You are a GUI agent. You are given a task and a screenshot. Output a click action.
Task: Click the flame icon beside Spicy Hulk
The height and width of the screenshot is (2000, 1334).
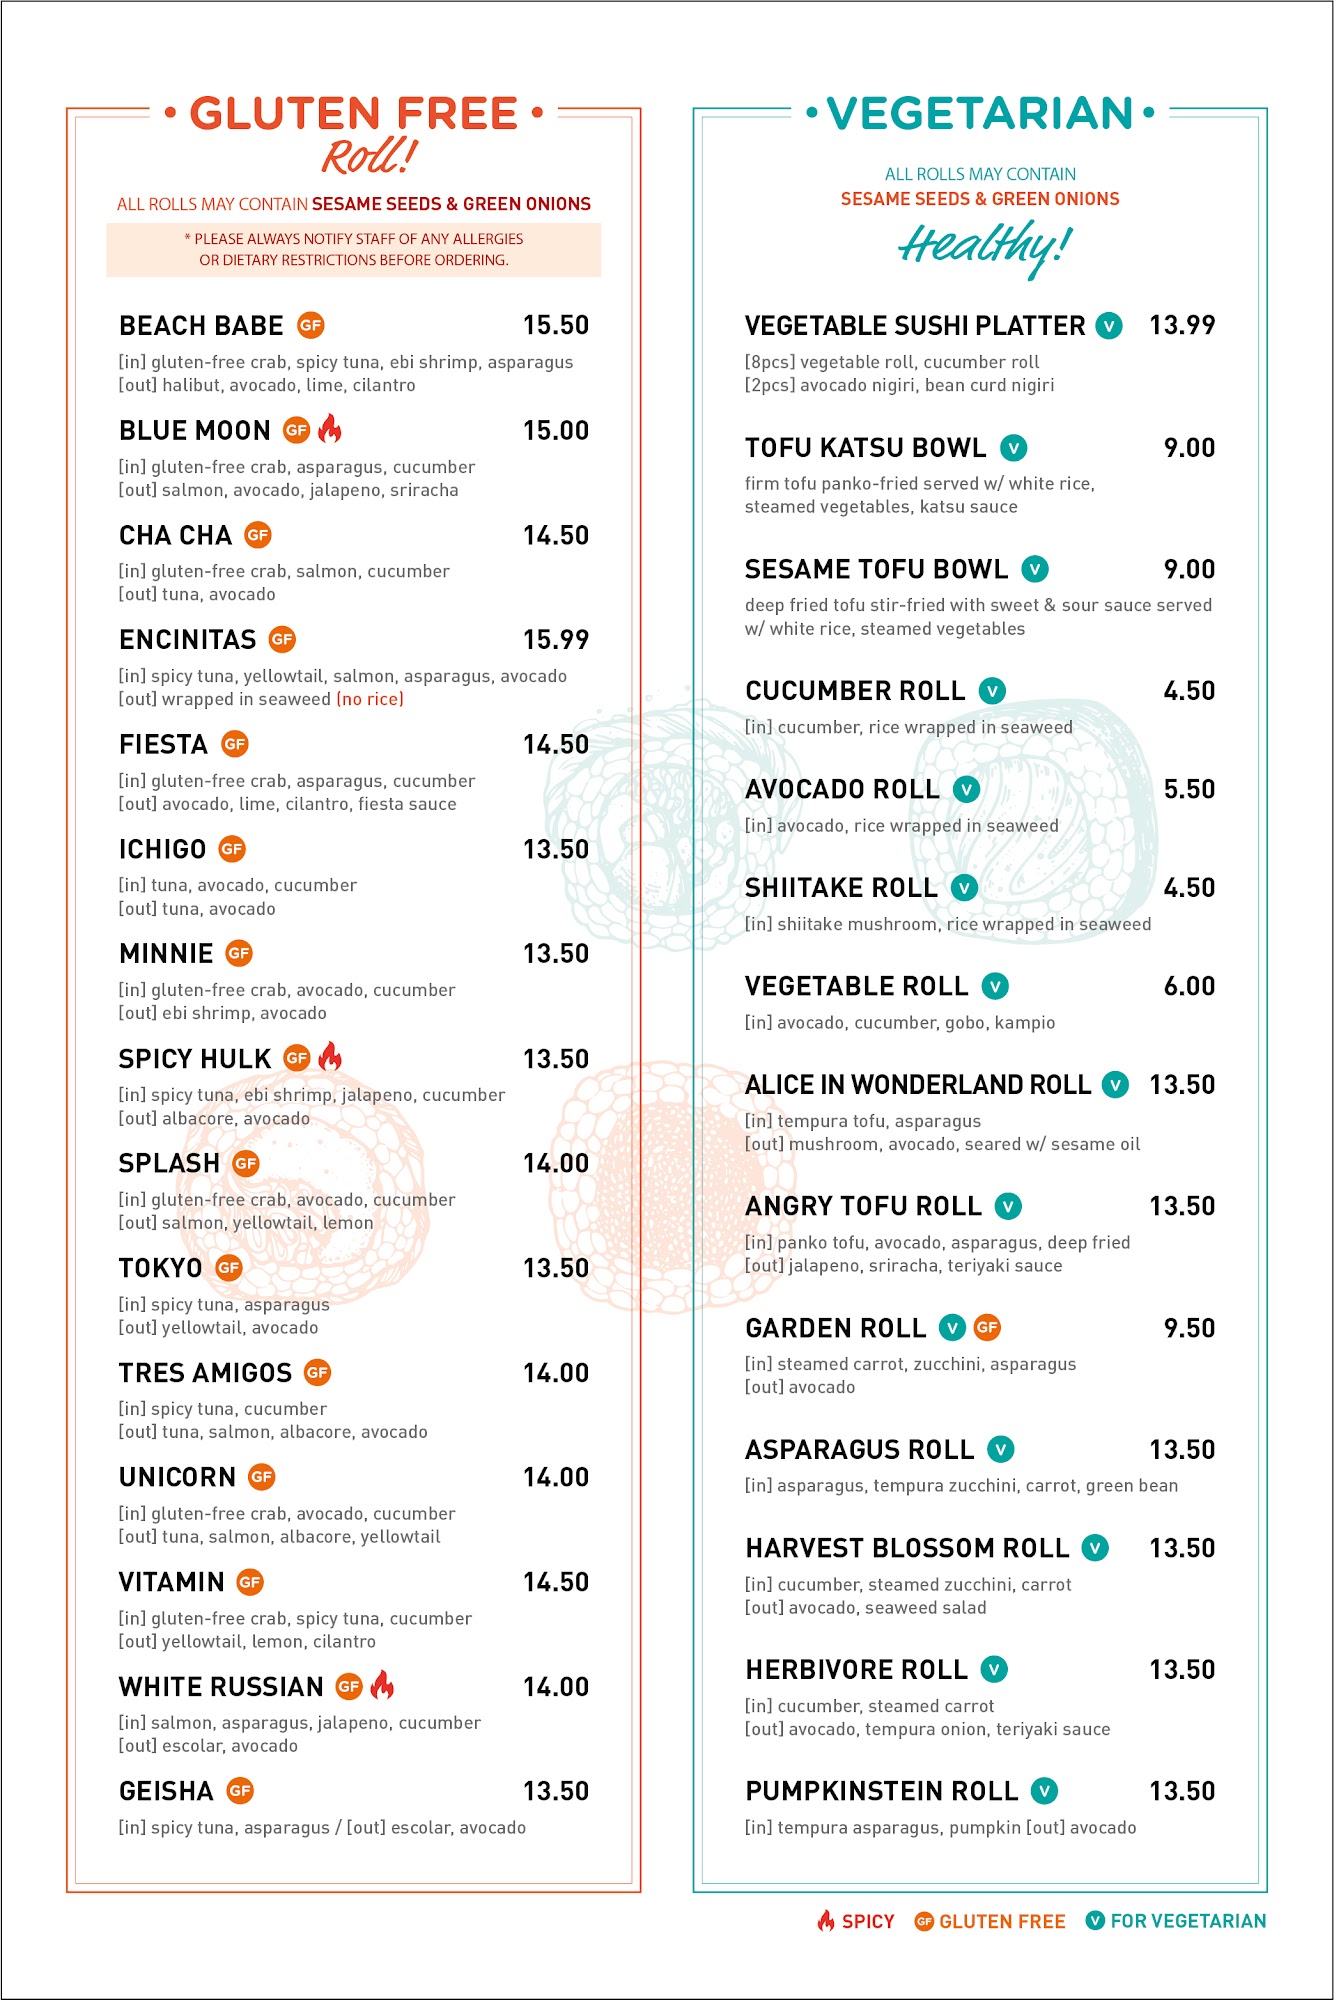point(330,1056)
